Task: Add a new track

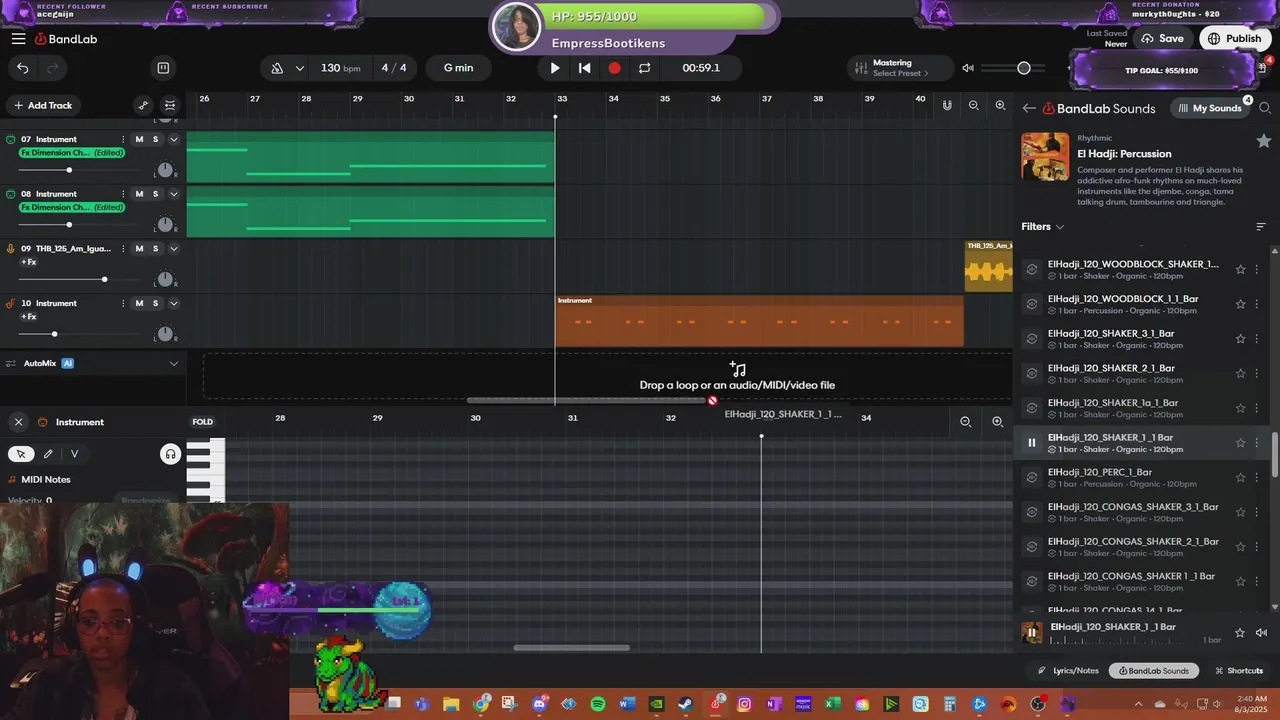Action: [x=42, y=105]
